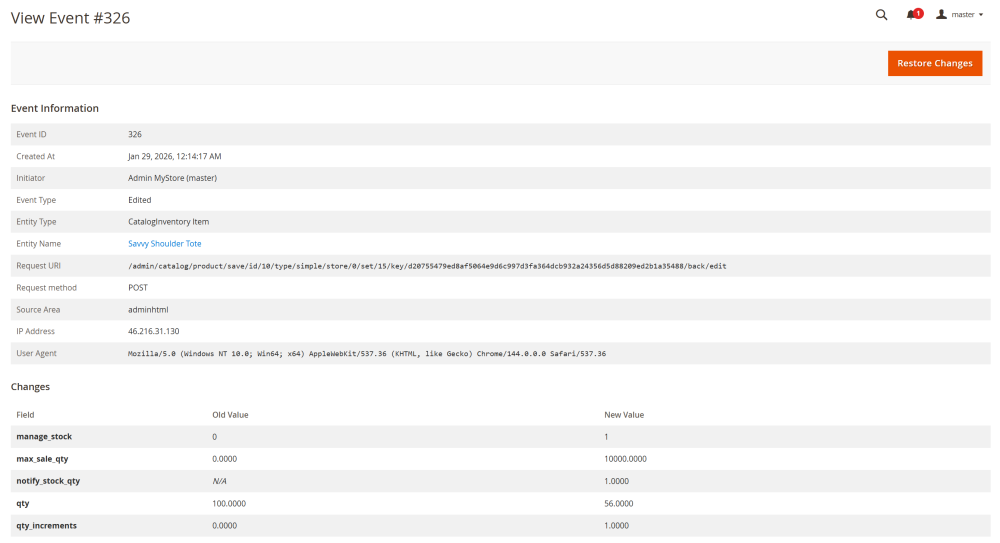Click the Entity Name label
This screenshot has width=1000, height=543.
(x=38, y=244)
